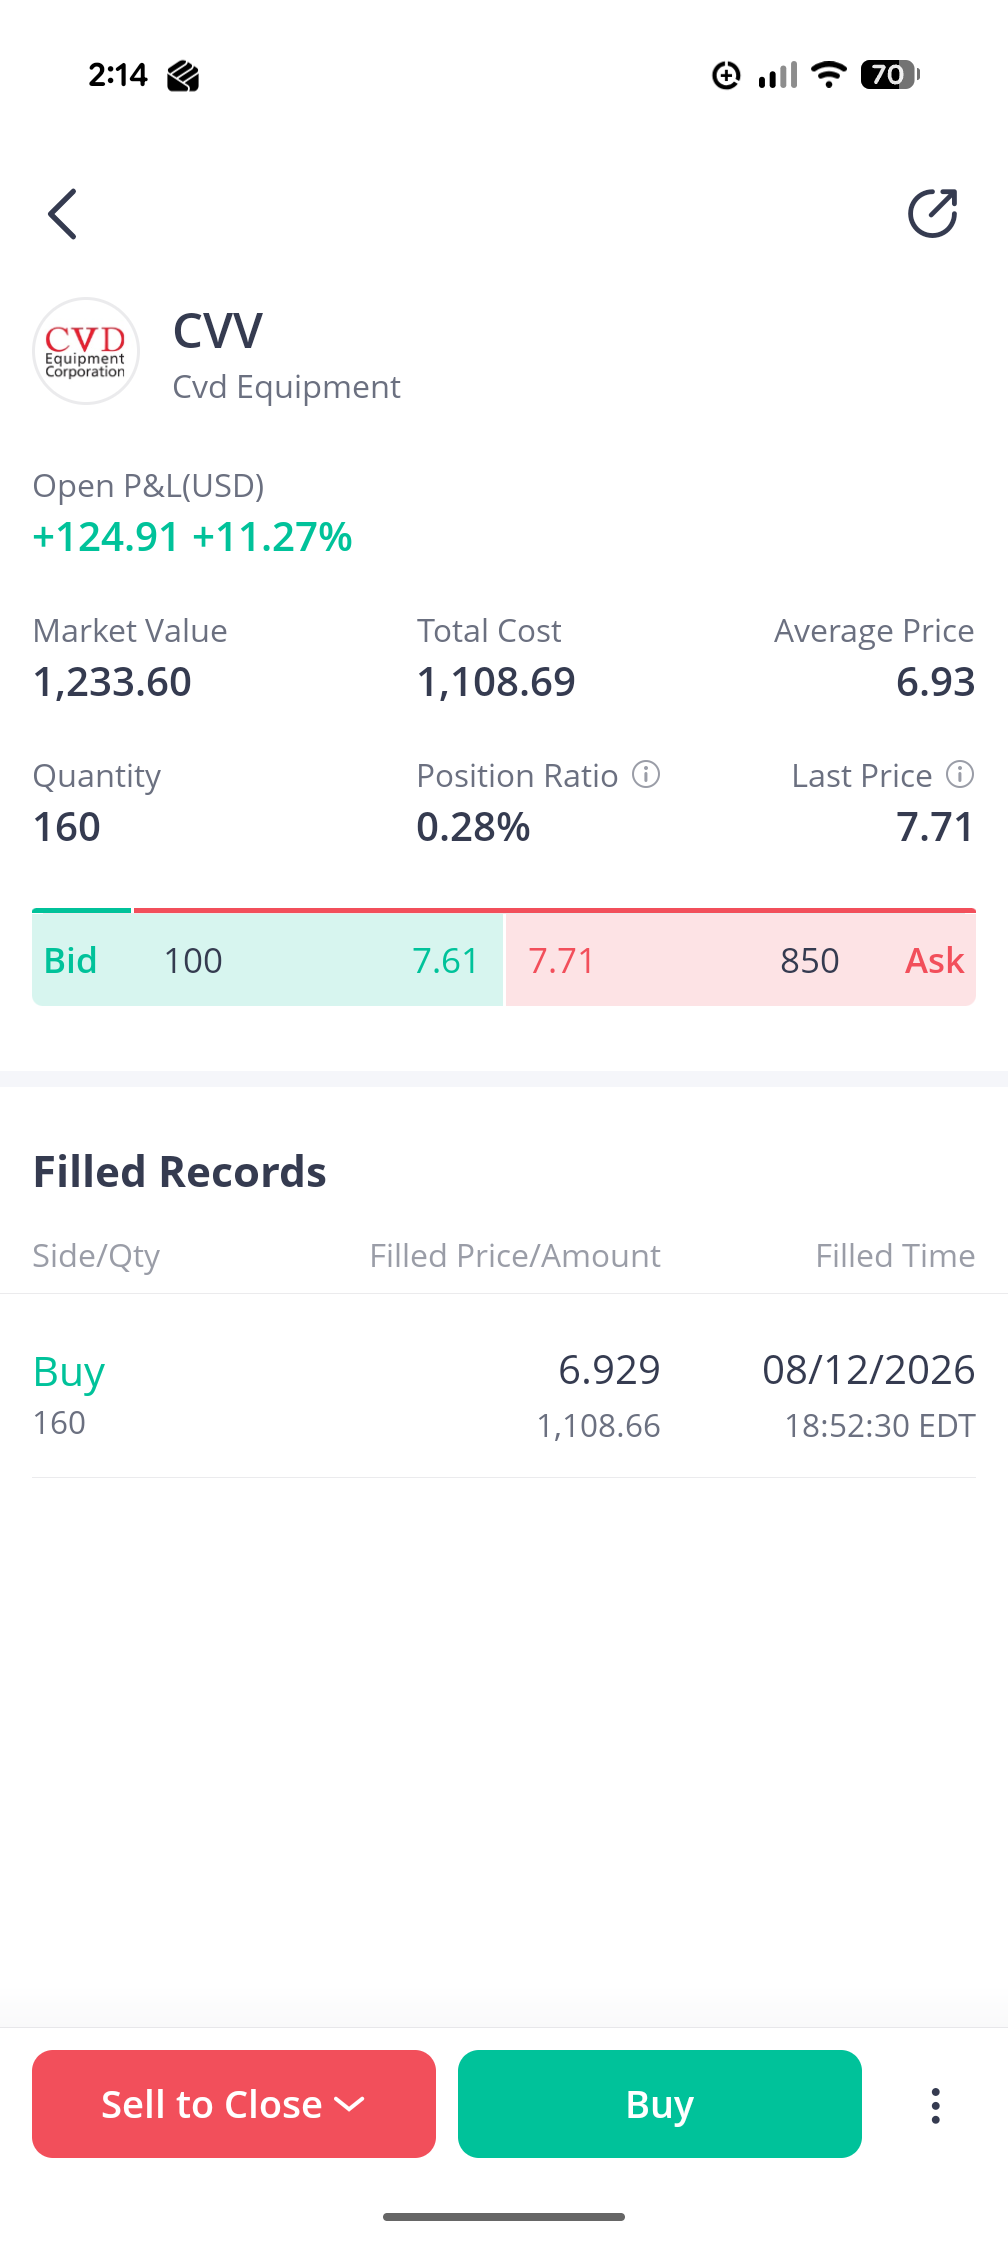
Task: Open the CVD Equipment Corporation logo
Action: tap(86, 351)
